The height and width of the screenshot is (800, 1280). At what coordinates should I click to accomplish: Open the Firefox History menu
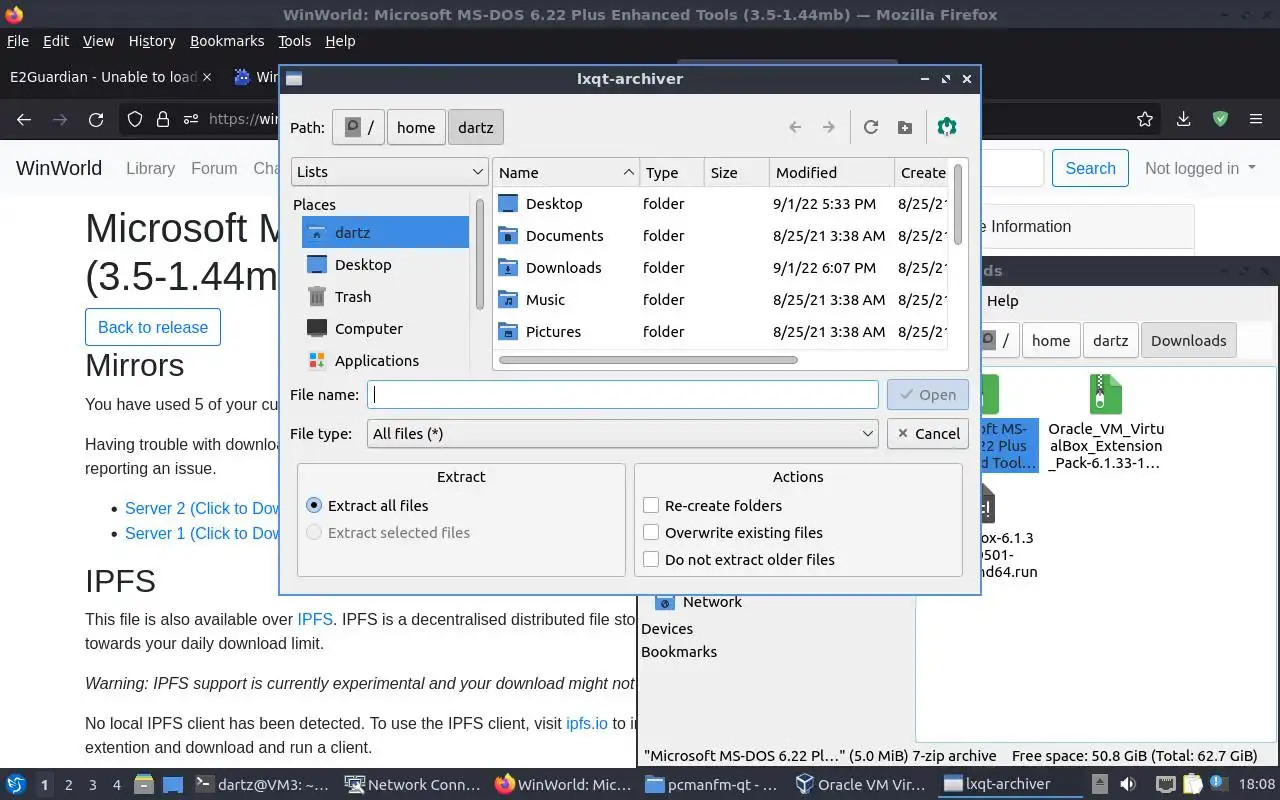tap(152, 41)
